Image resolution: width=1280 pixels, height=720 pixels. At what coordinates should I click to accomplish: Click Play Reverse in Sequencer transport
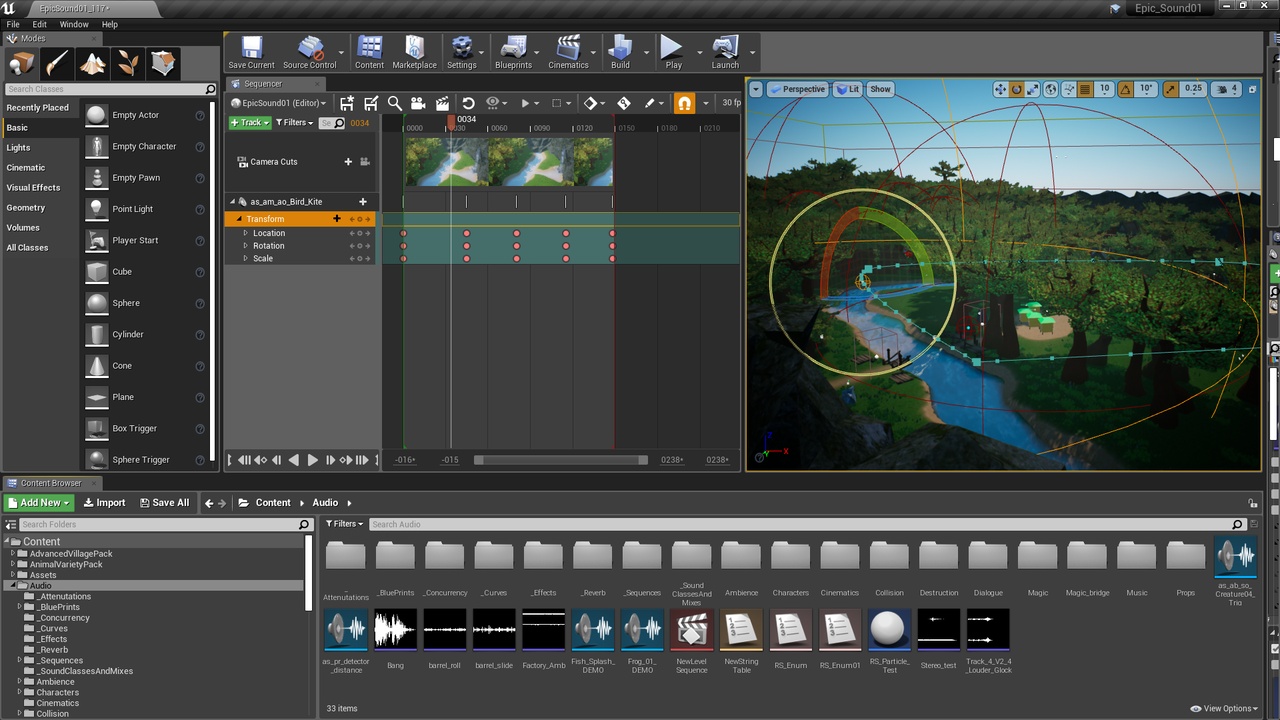294,460
